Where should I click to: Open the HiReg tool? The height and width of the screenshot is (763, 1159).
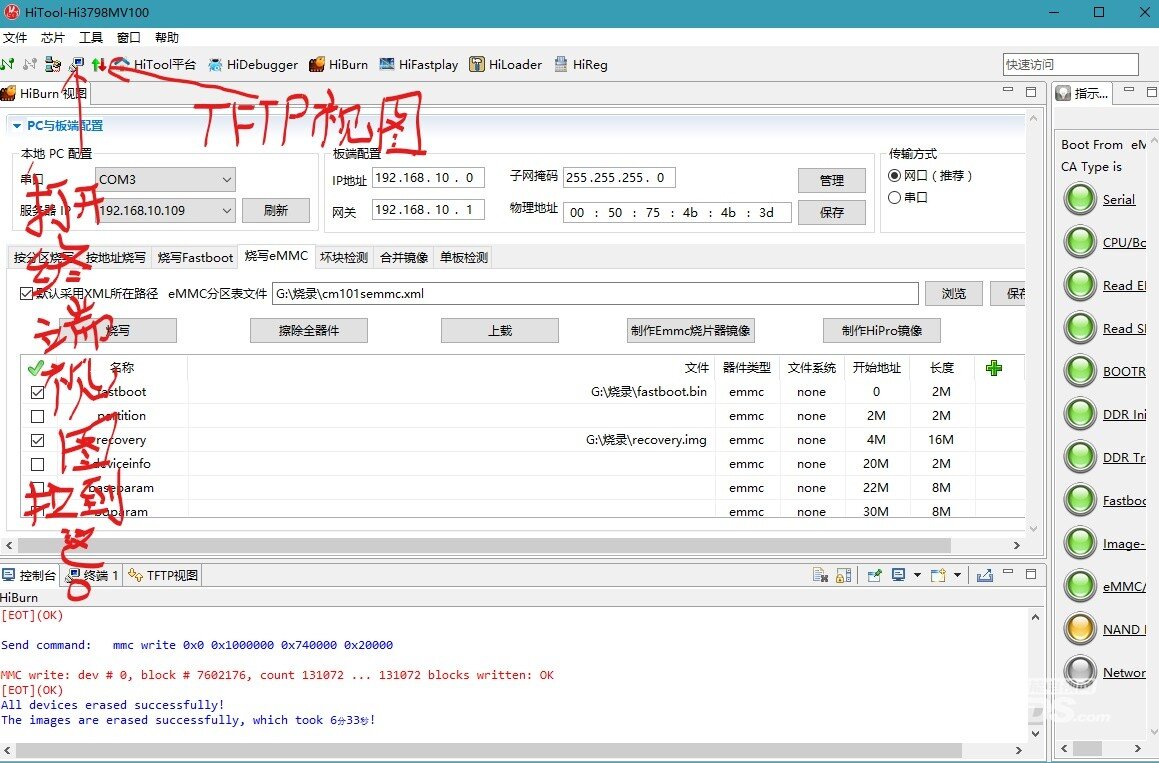click(580, 64)
